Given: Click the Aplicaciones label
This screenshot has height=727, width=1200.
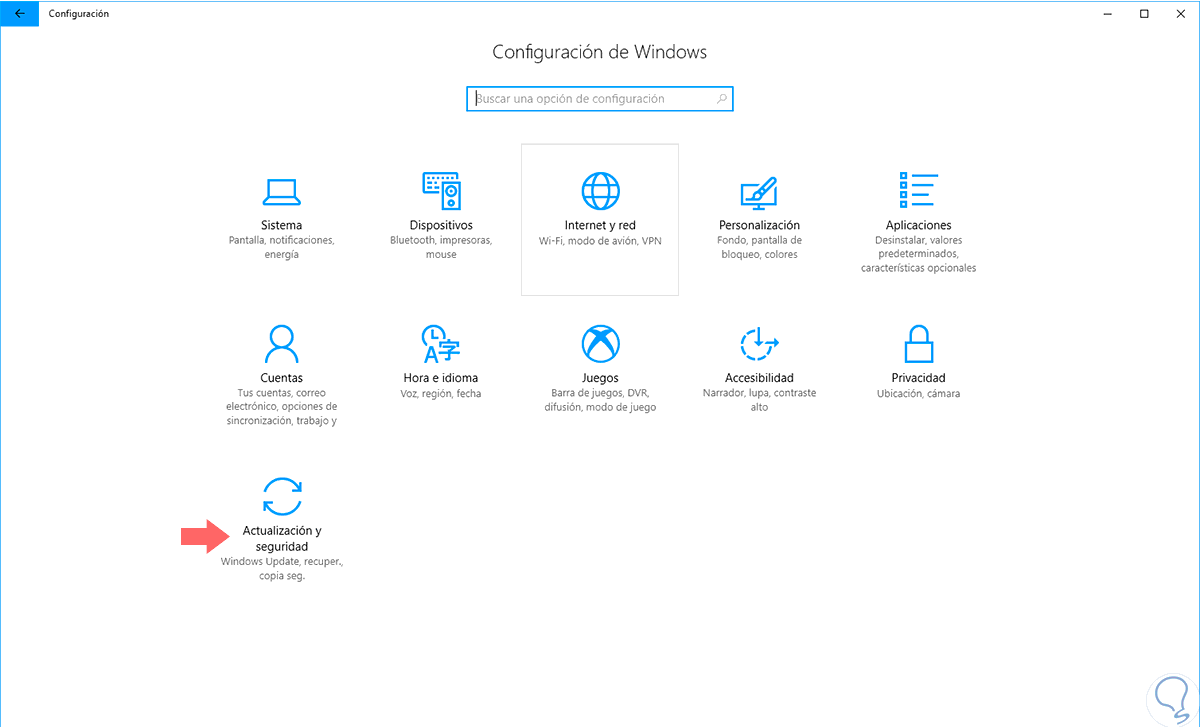Looking at the screenshot, I should [918, 225].
